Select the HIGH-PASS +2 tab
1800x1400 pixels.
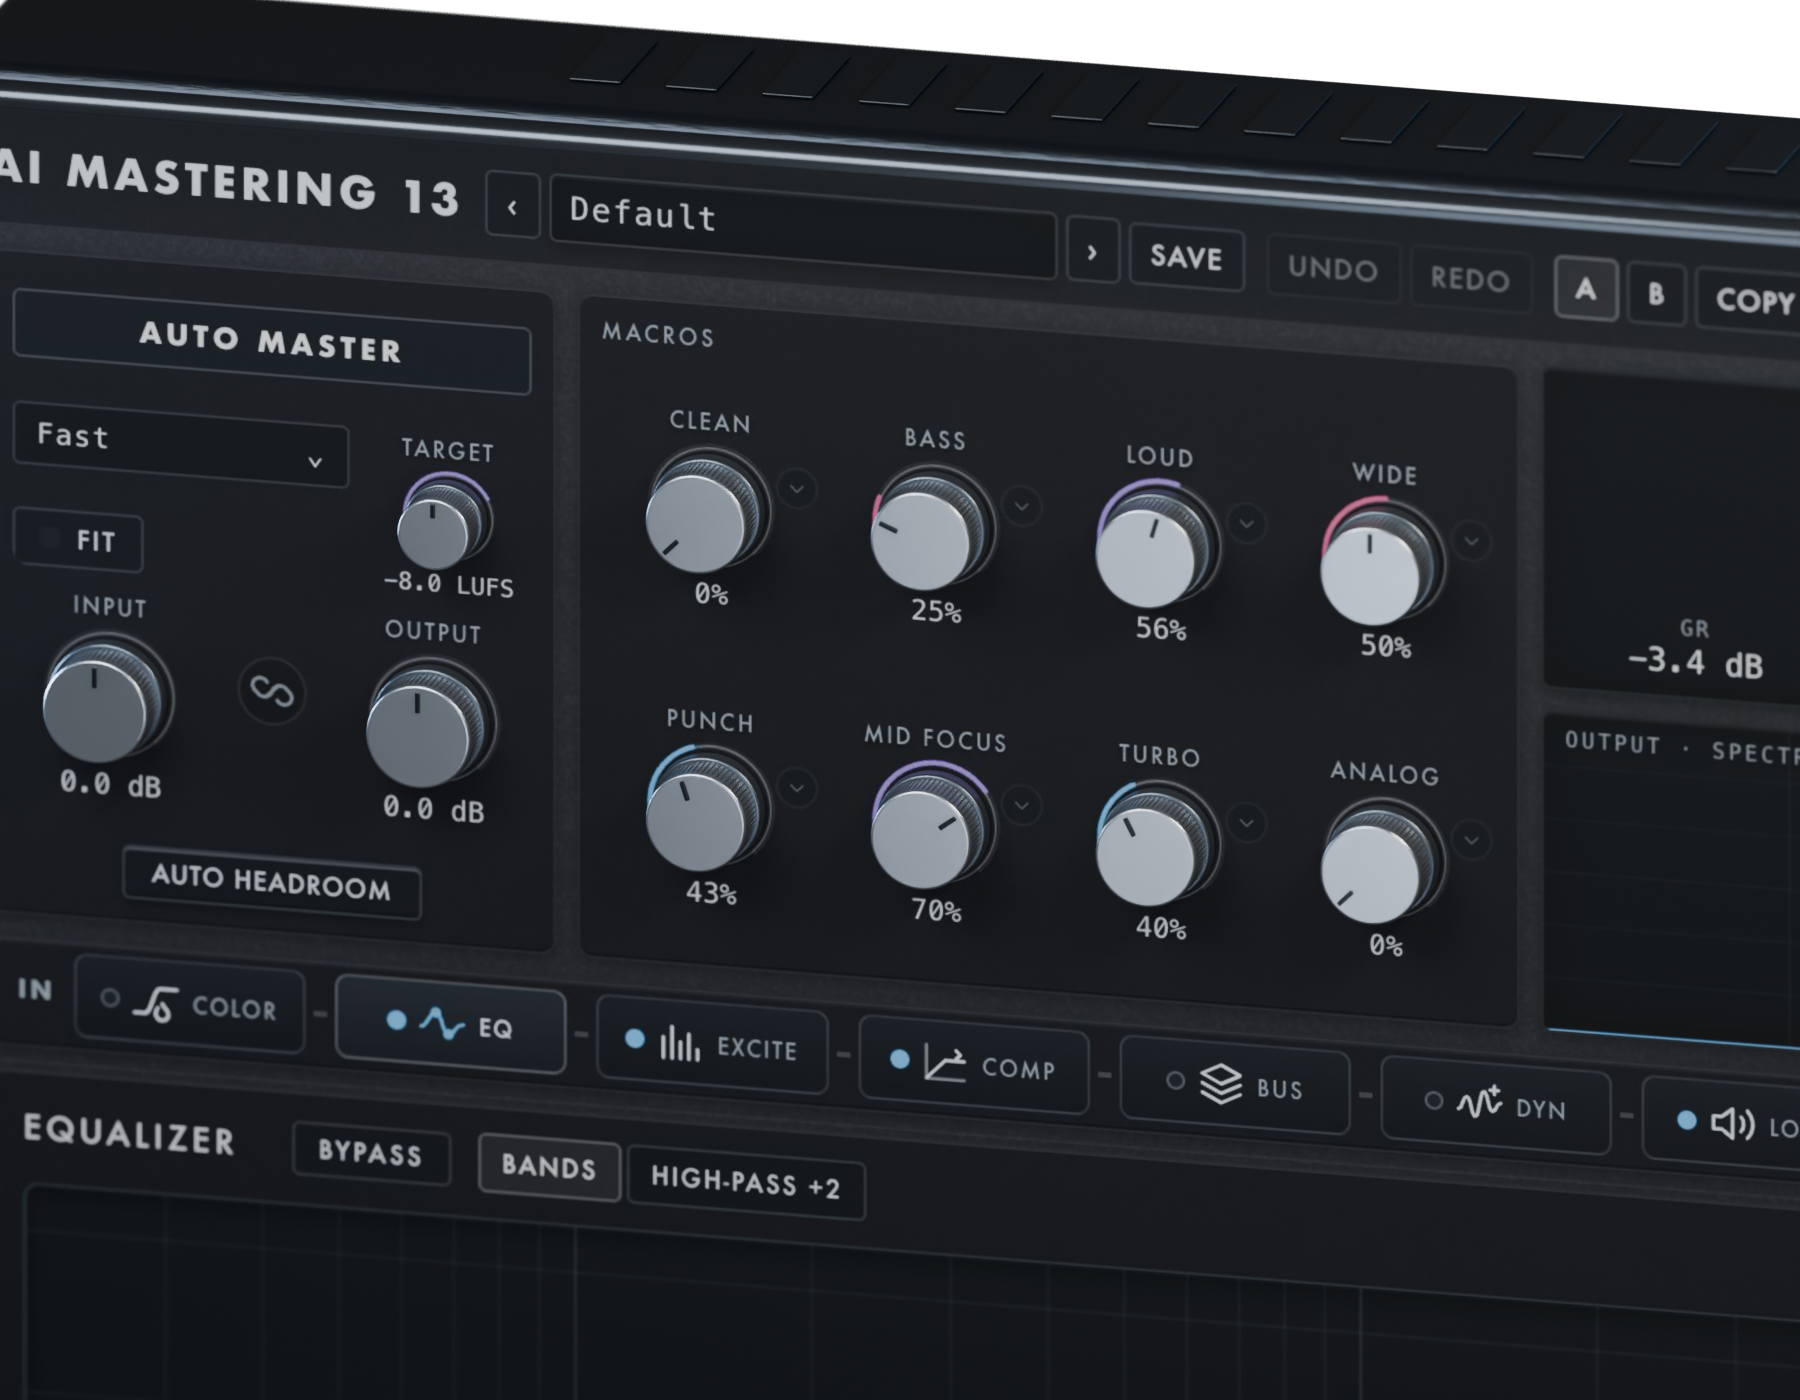pyautogui.click(x=746, y=1182)
